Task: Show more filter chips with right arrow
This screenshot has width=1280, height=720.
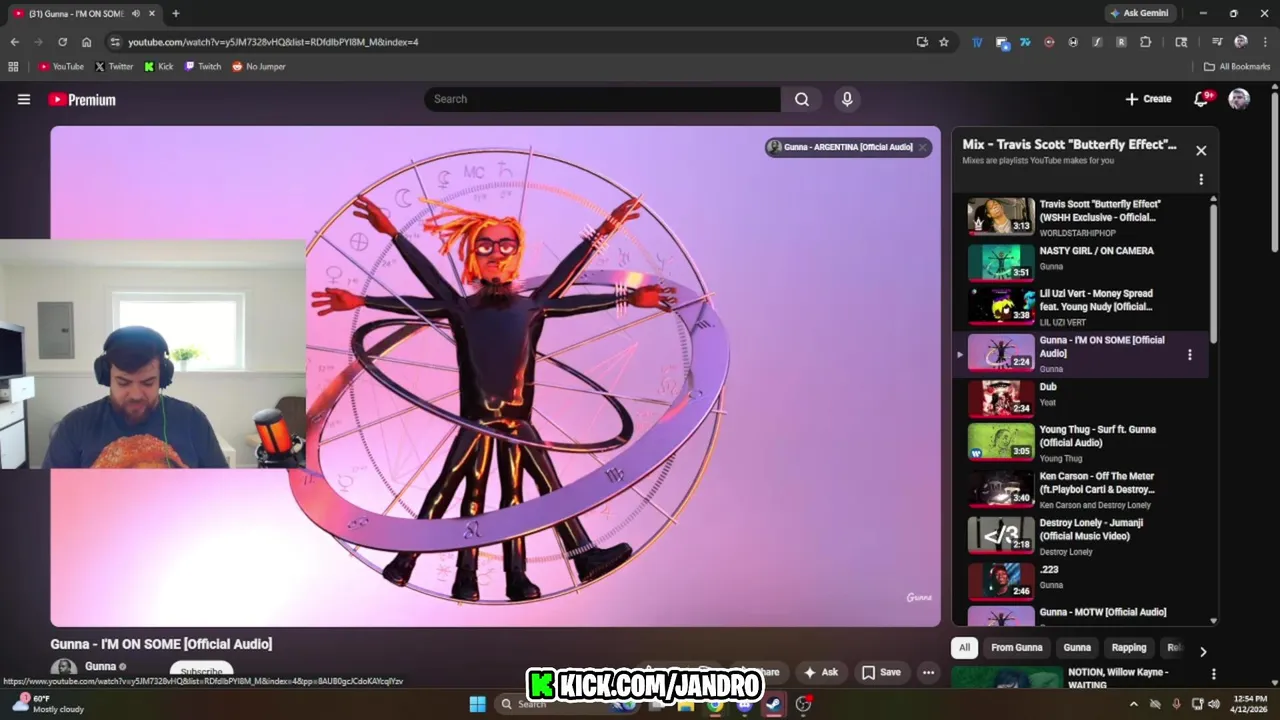Action: (x=1203, y=651)
